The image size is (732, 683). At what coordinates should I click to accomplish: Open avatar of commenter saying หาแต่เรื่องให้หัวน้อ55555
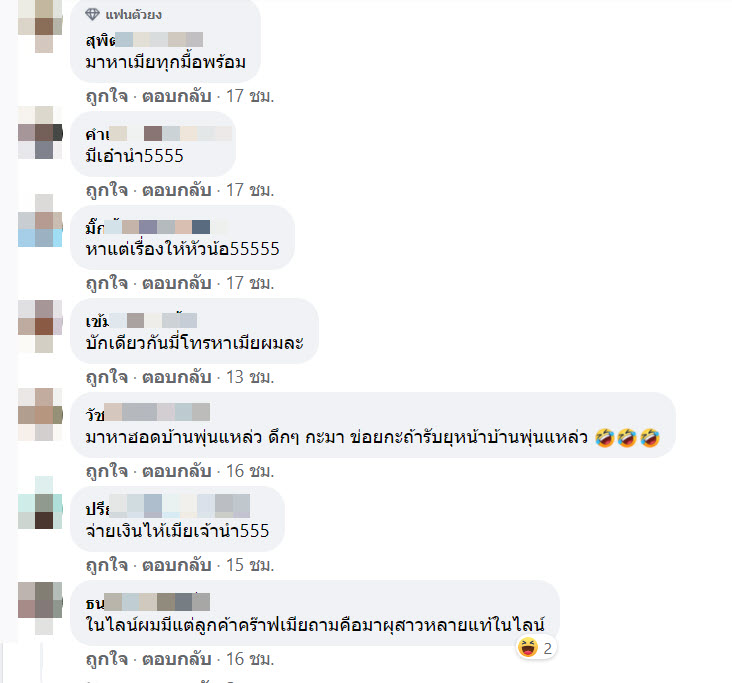[40, 221]
